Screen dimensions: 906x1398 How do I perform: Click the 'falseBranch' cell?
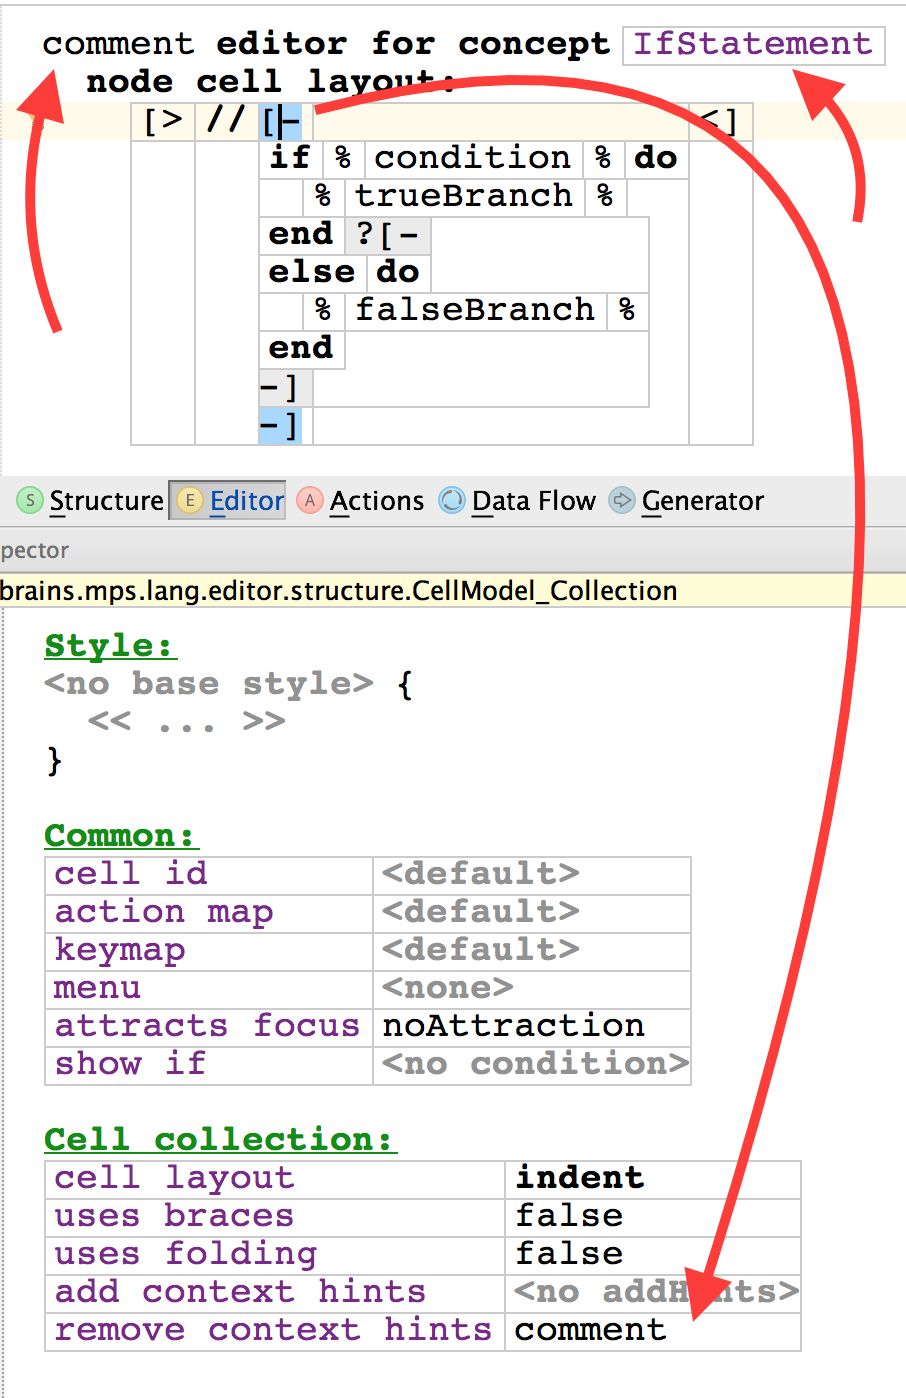coord(475,310)
